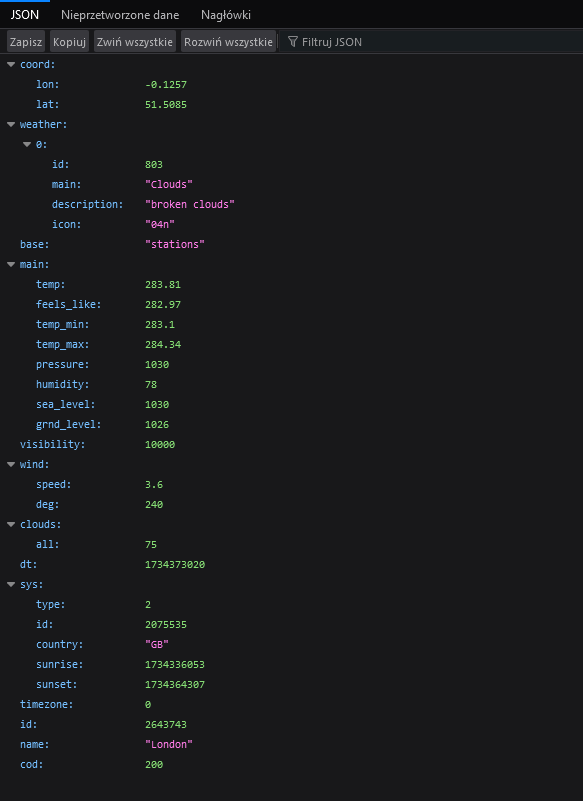Collapse the wind section
Screen dimensions: 583x801
click(x=11, y=464)
